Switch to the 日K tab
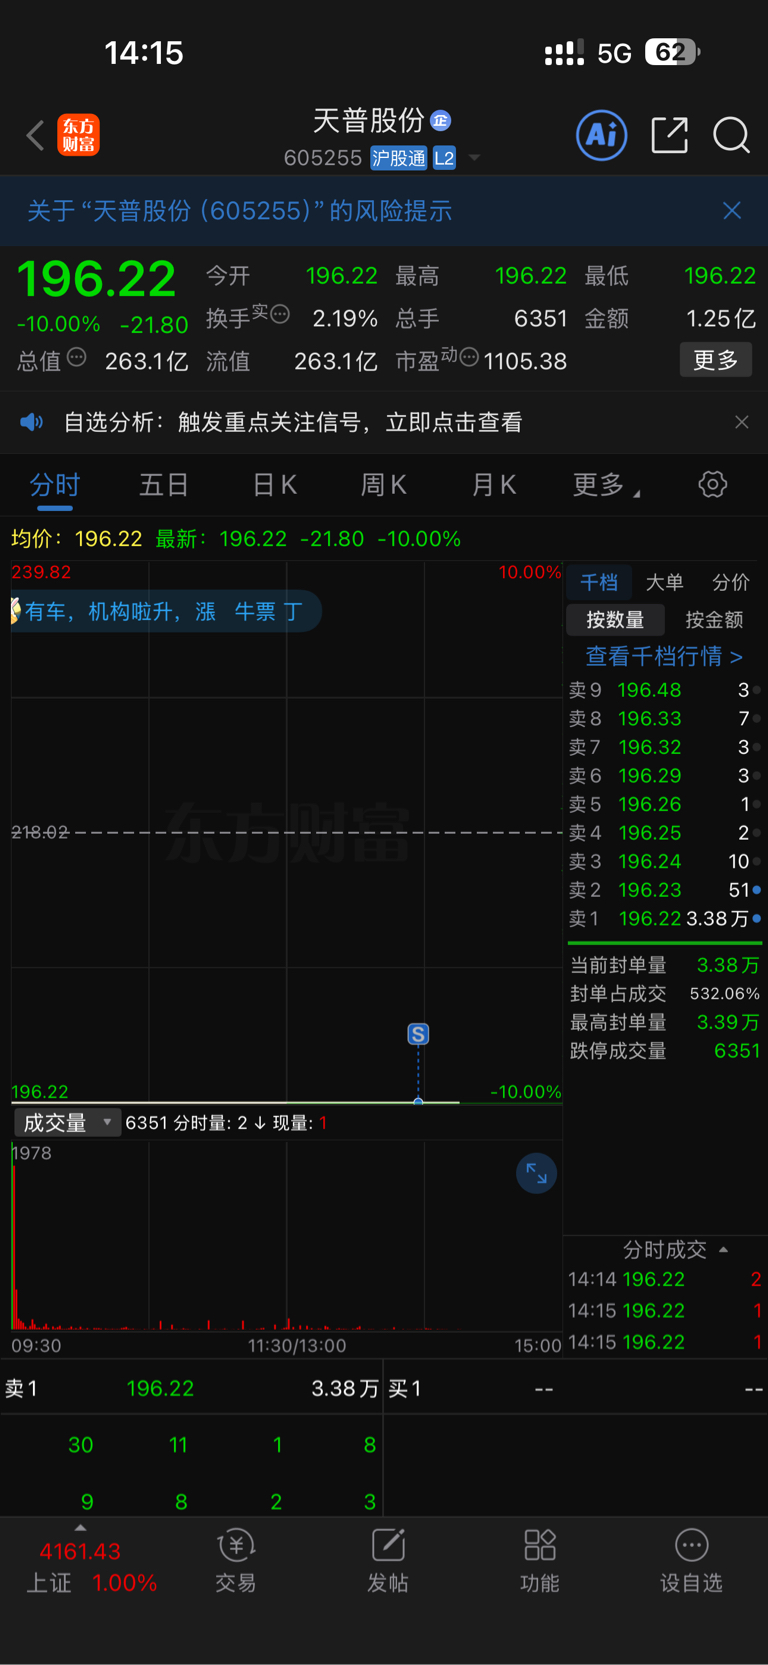 click(274, 485)
